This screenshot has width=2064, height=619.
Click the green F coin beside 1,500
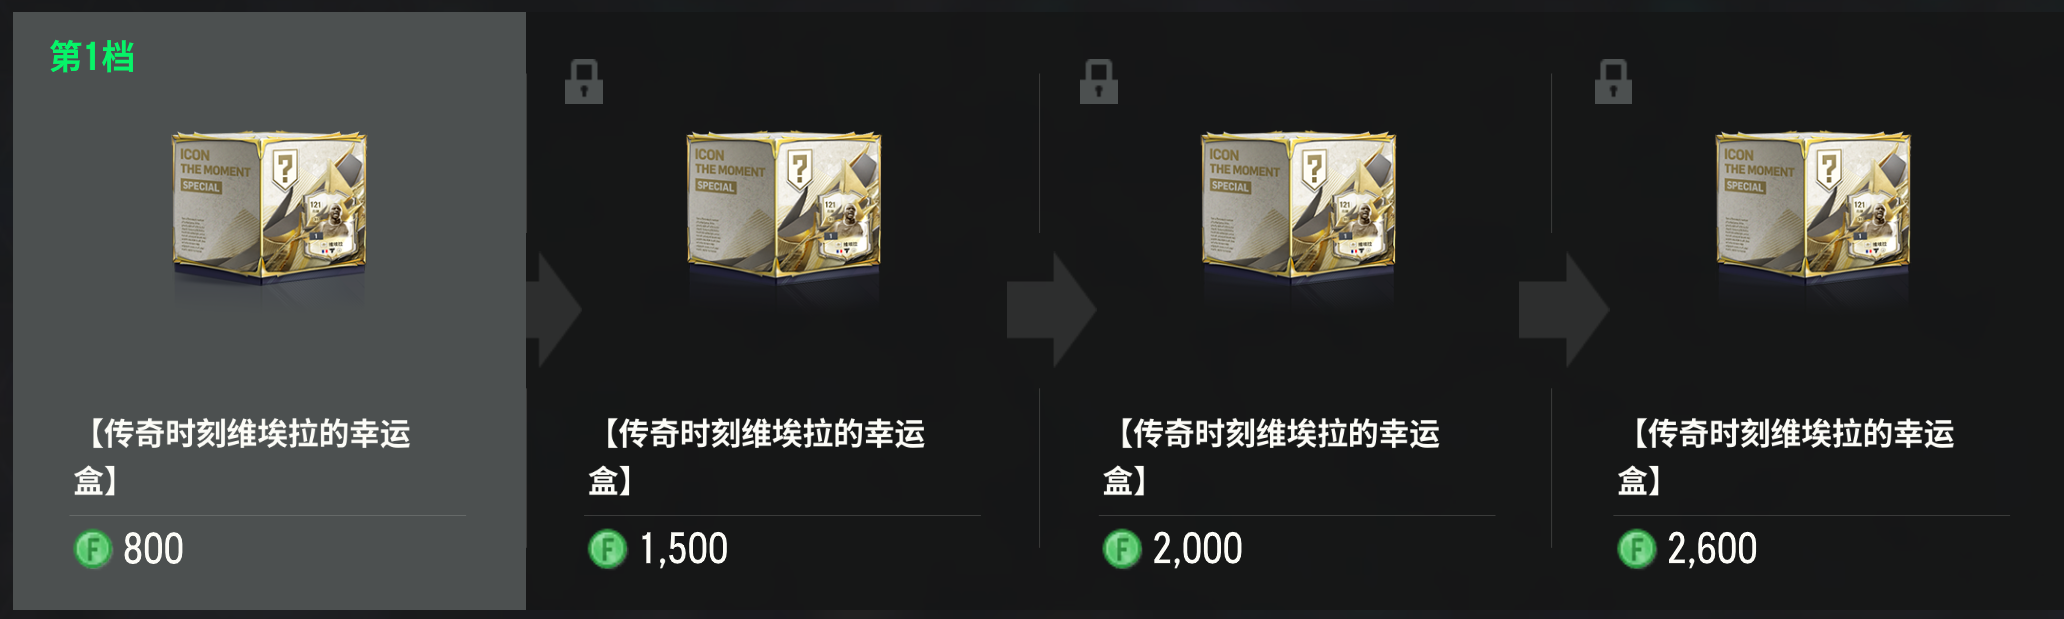pyautogui.click(x=607, y=549)
